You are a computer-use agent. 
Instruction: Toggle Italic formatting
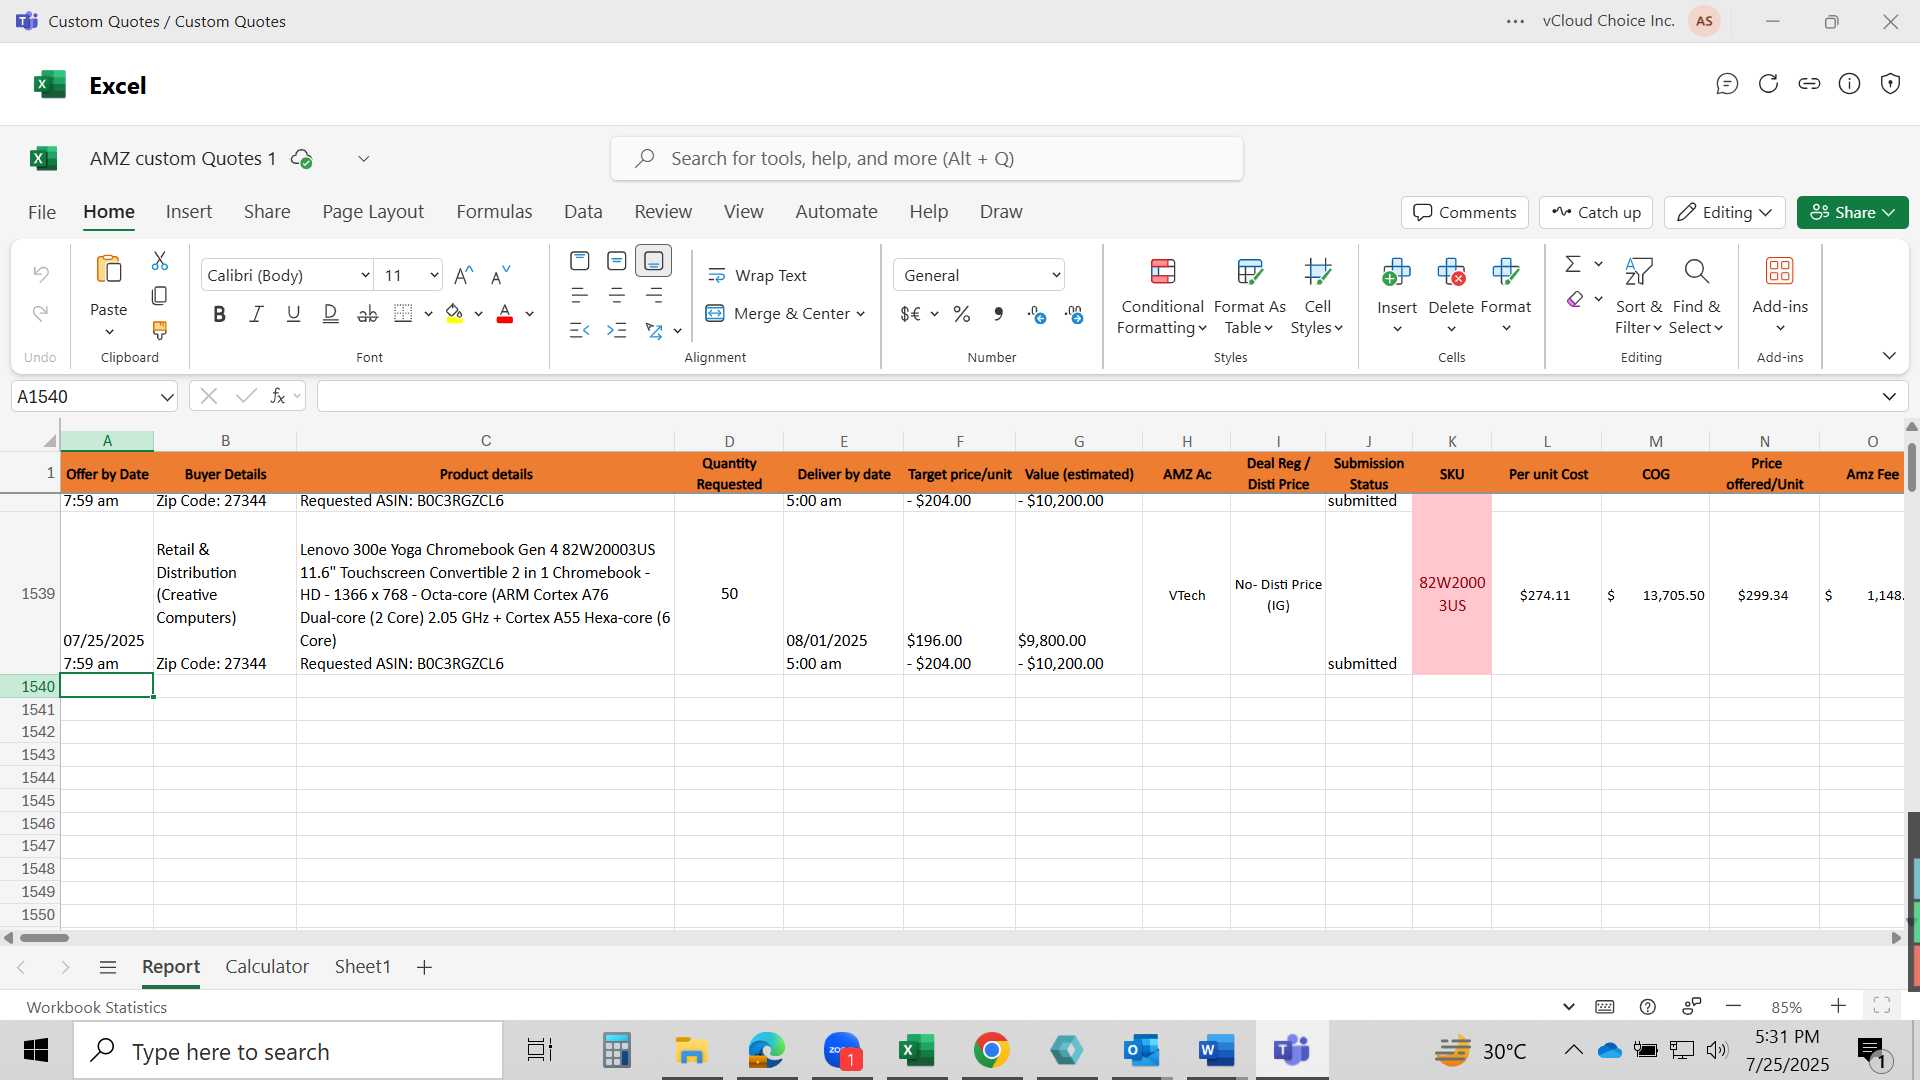[256, 314]
